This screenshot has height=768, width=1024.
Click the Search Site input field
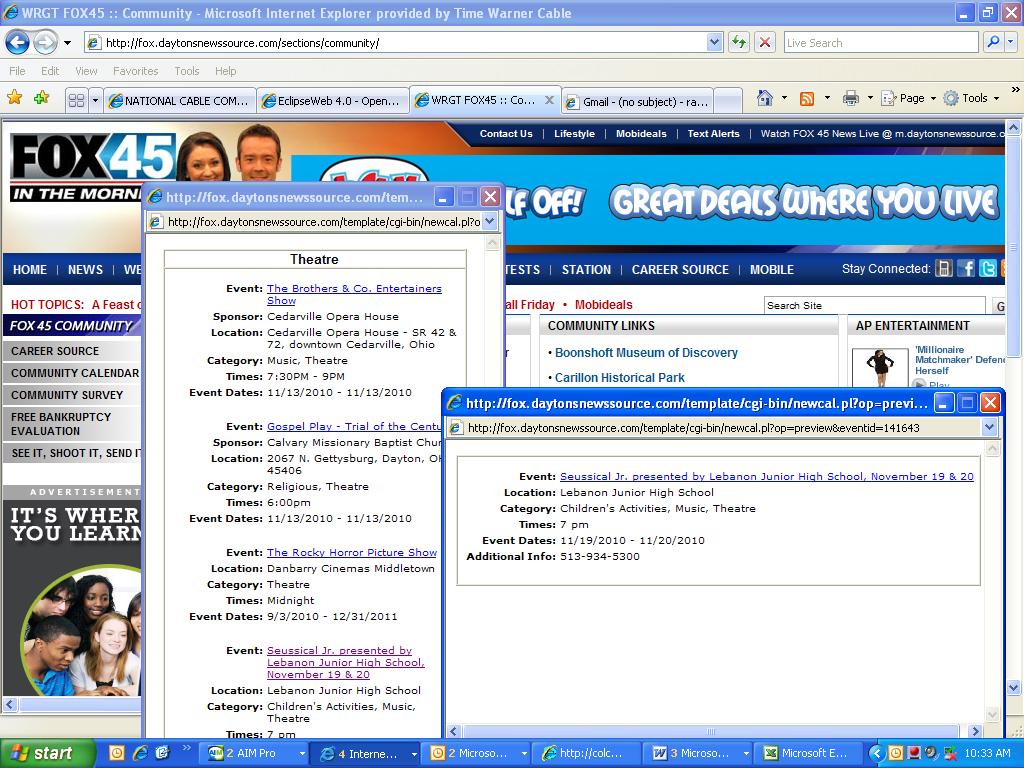click(874, 305)
